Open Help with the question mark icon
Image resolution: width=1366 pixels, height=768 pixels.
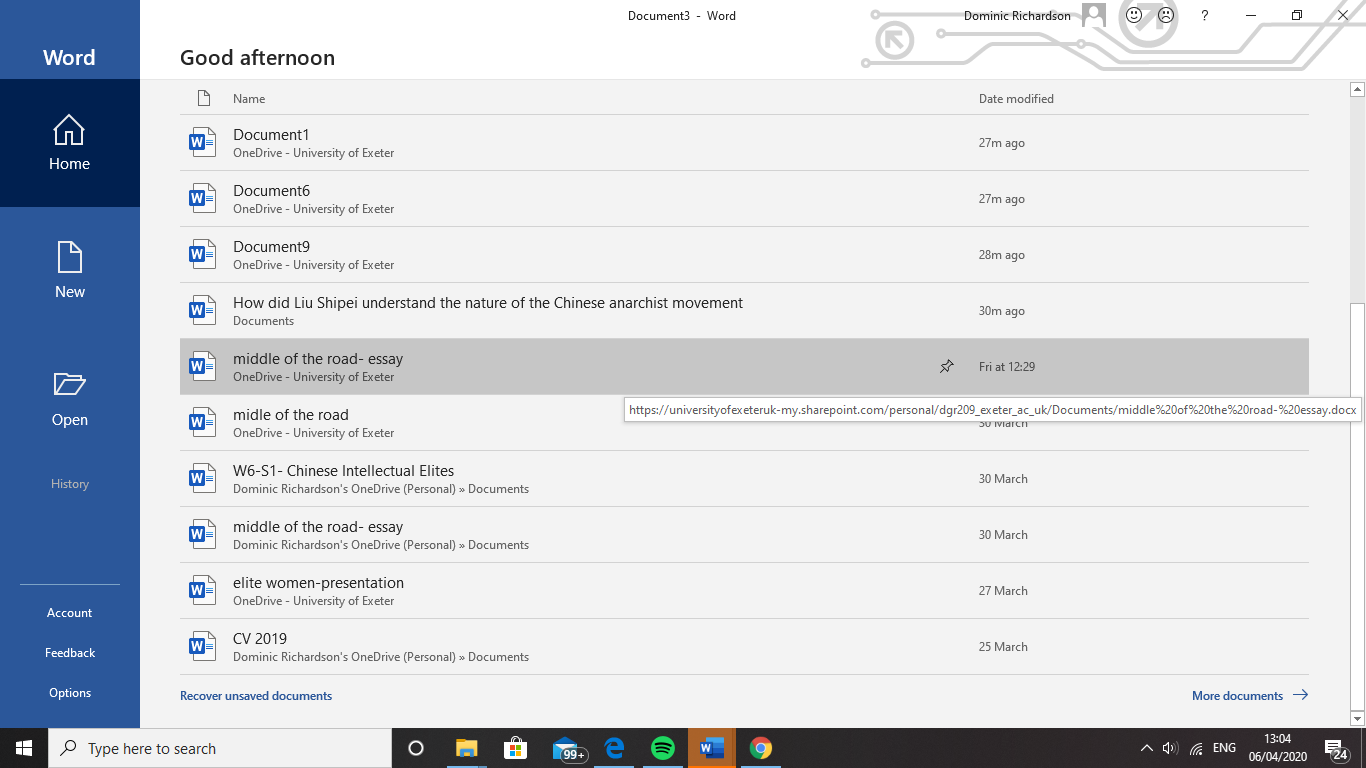coord(1205,15)
